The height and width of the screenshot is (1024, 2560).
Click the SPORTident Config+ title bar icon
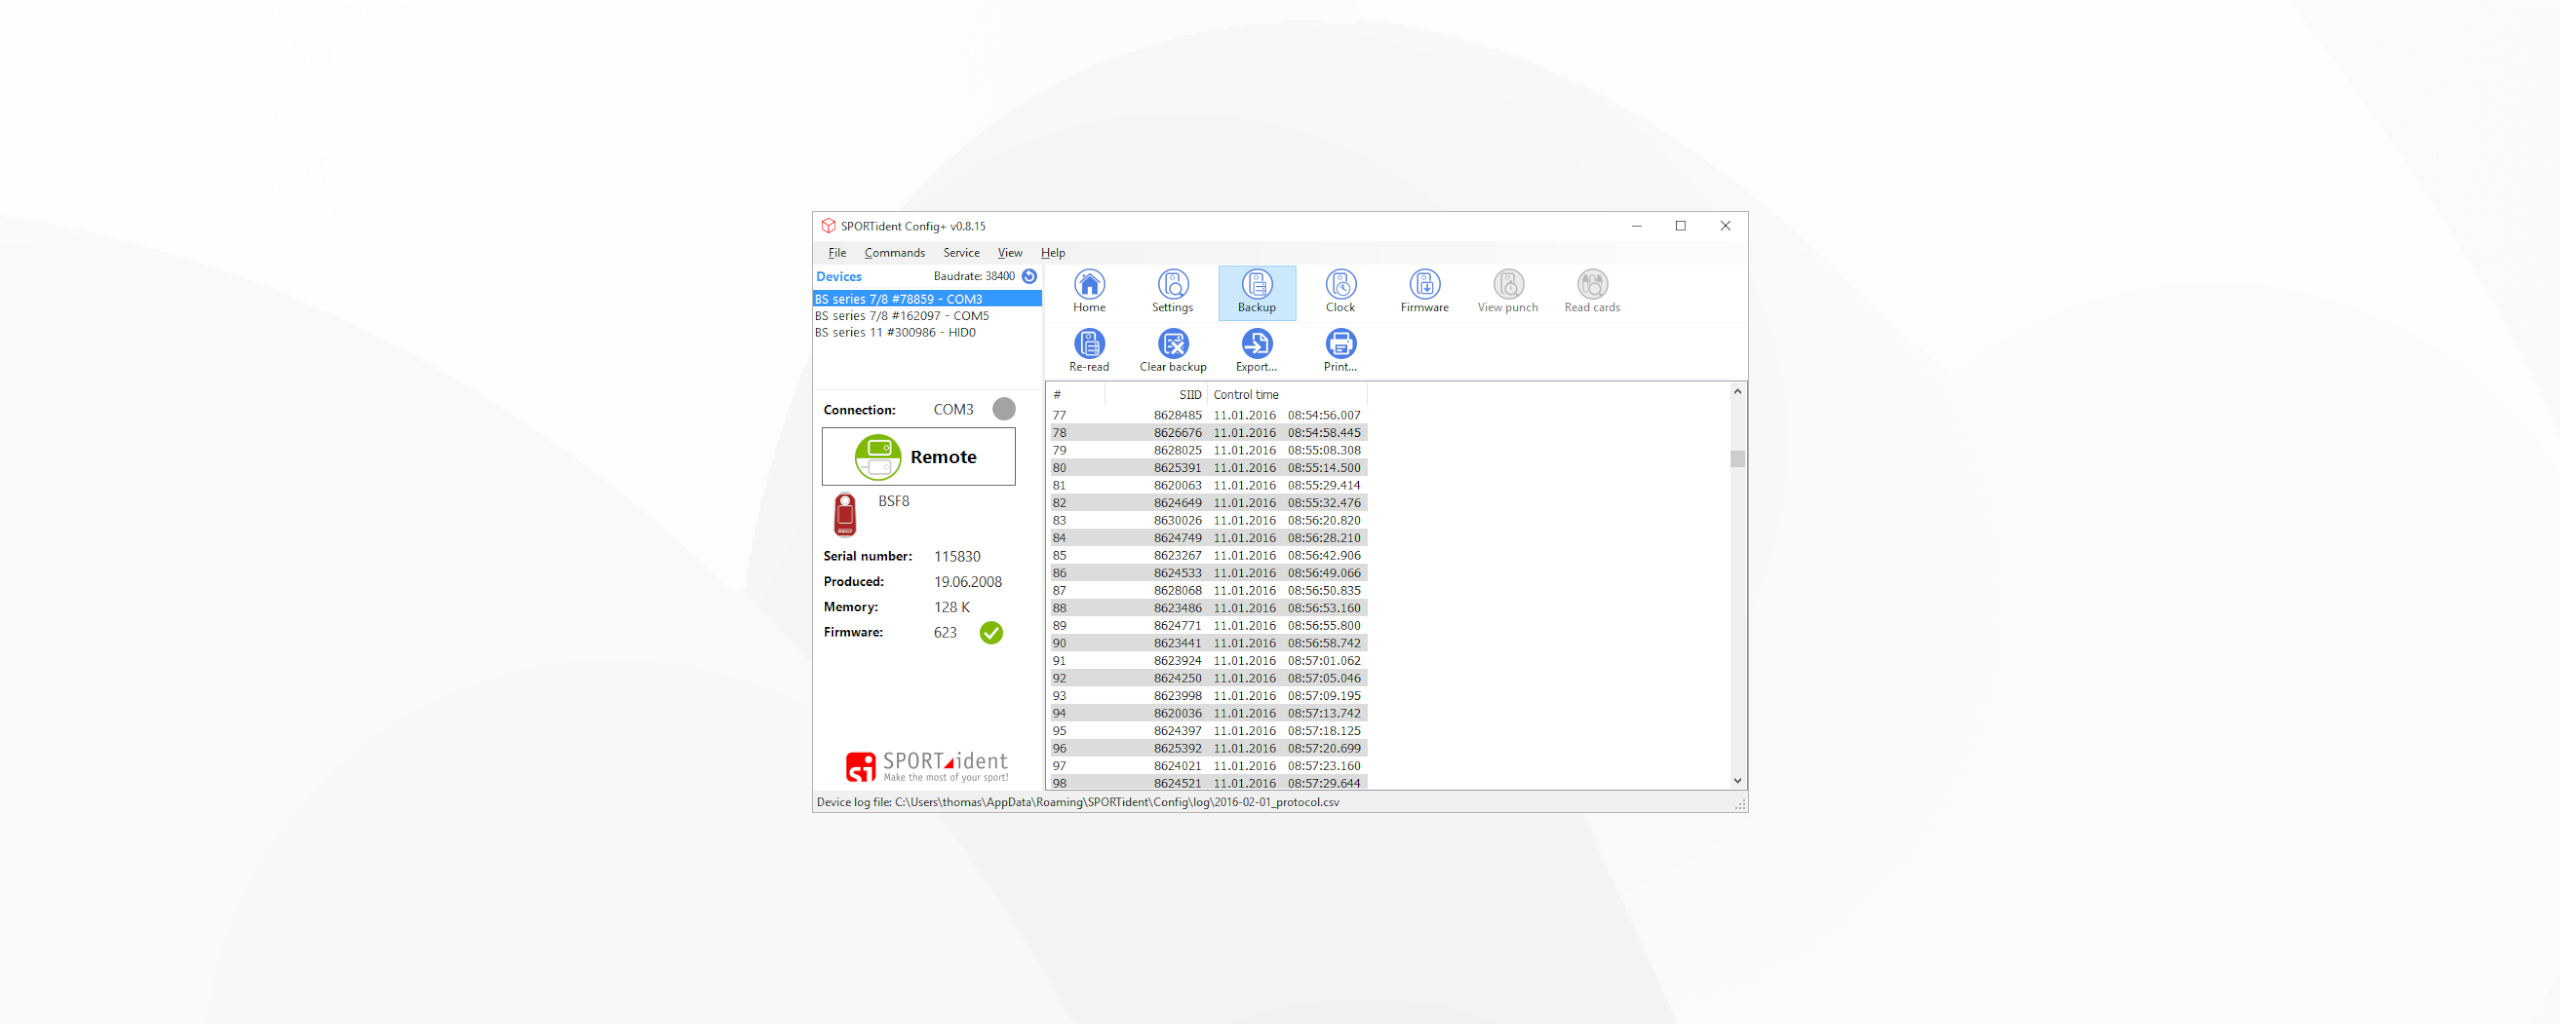(x=828, y=226)
